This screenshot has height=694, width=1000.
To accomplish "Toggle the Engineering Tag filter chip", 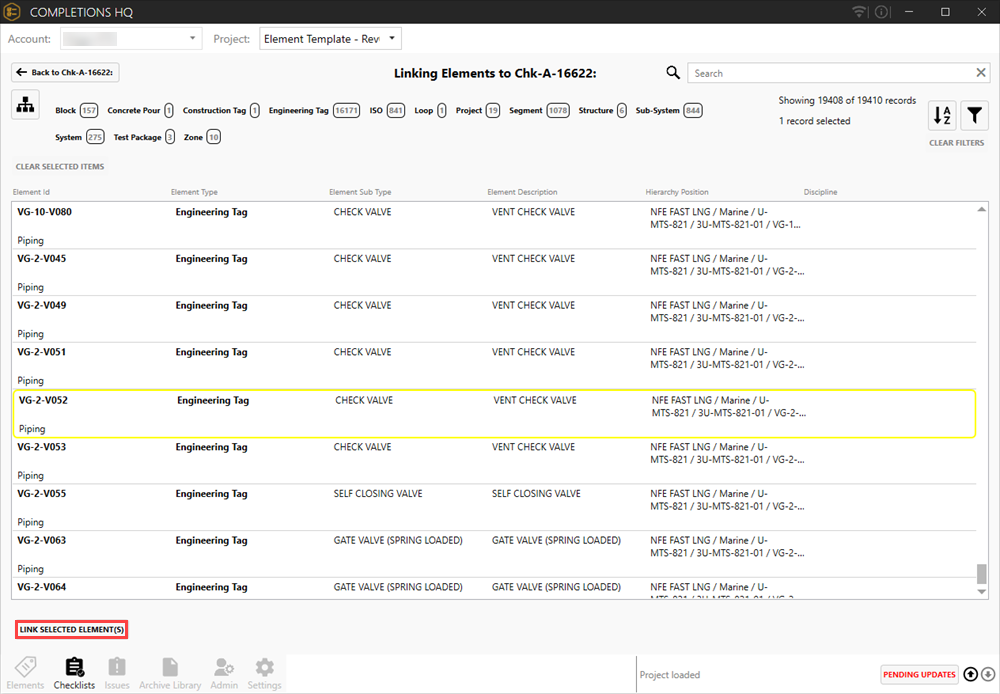I will [314, 111].
